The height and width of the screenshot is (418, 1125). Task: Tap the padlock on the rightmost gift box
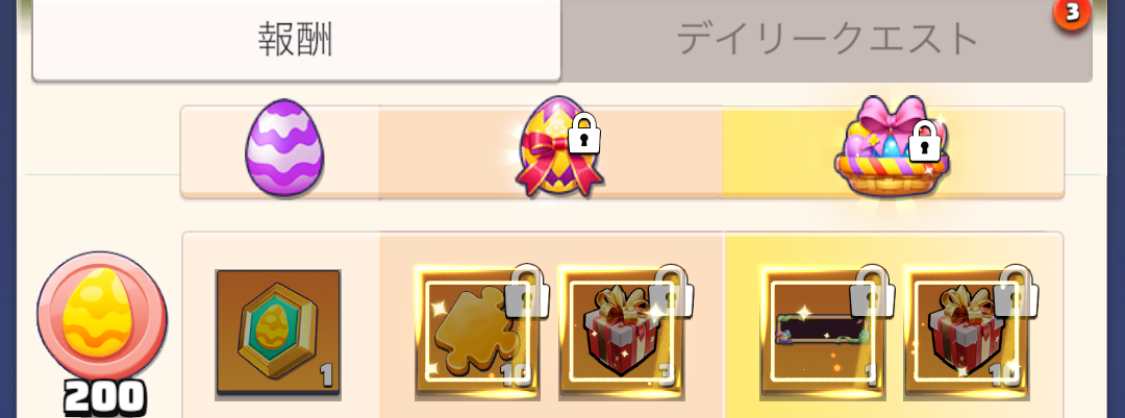1017,290
